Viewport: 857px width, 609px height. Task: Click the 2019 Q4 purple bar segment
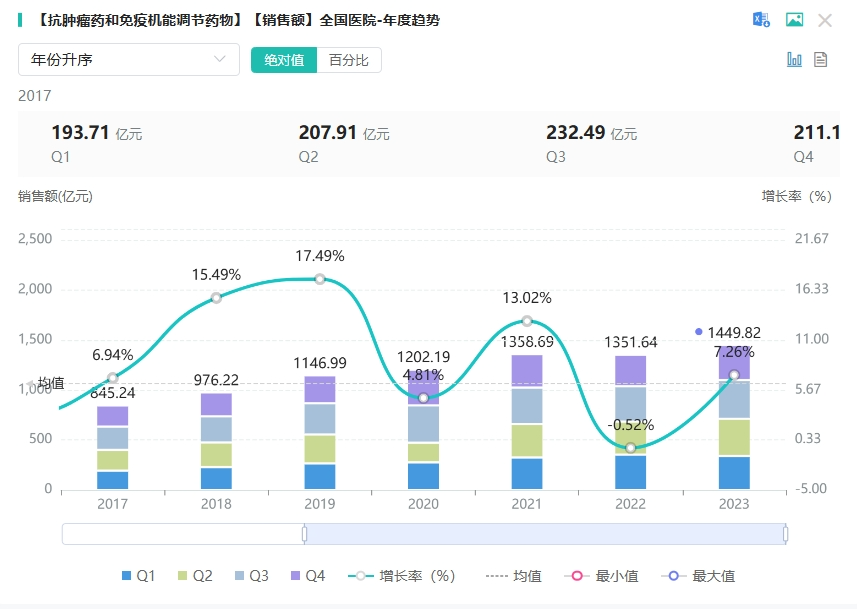pyautogui.click(x=320, y=389)
